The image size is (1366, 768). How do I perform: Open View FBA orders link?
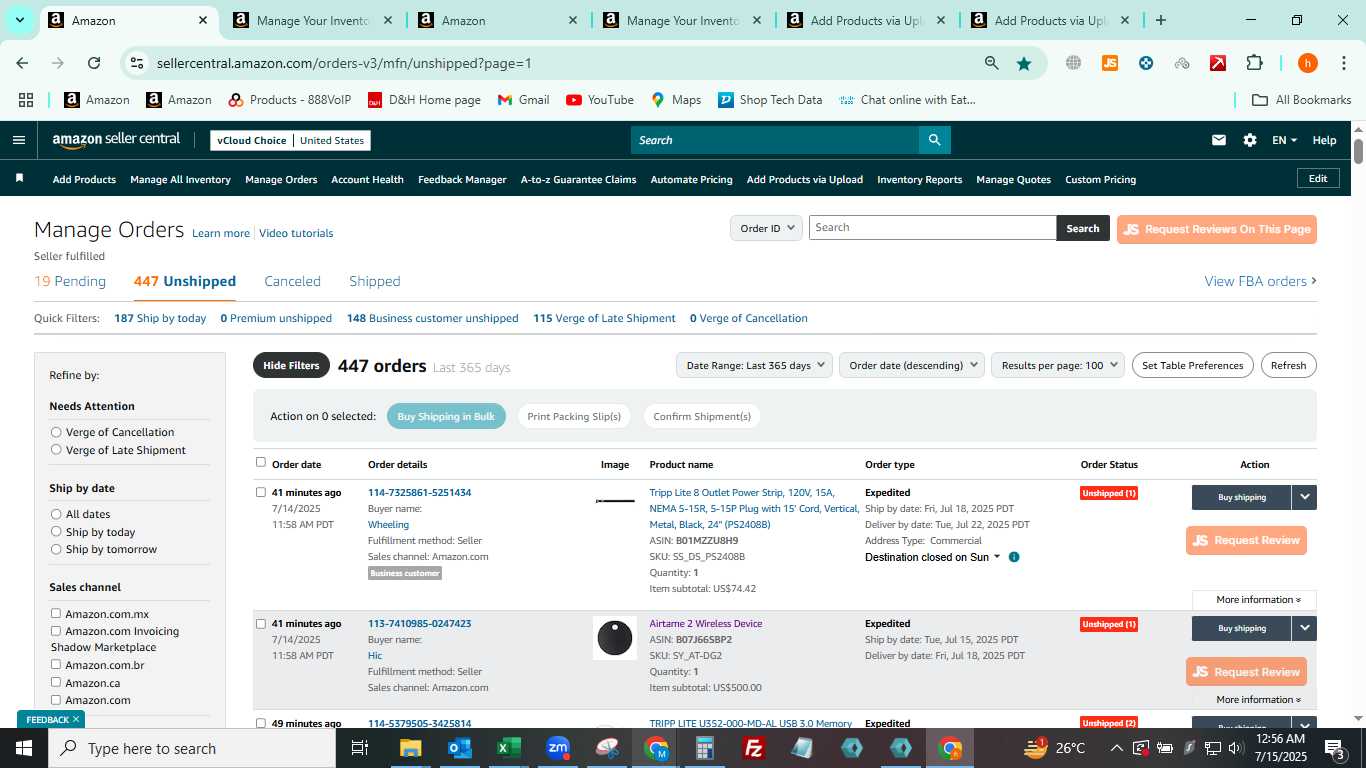(x=1260, y=281)
